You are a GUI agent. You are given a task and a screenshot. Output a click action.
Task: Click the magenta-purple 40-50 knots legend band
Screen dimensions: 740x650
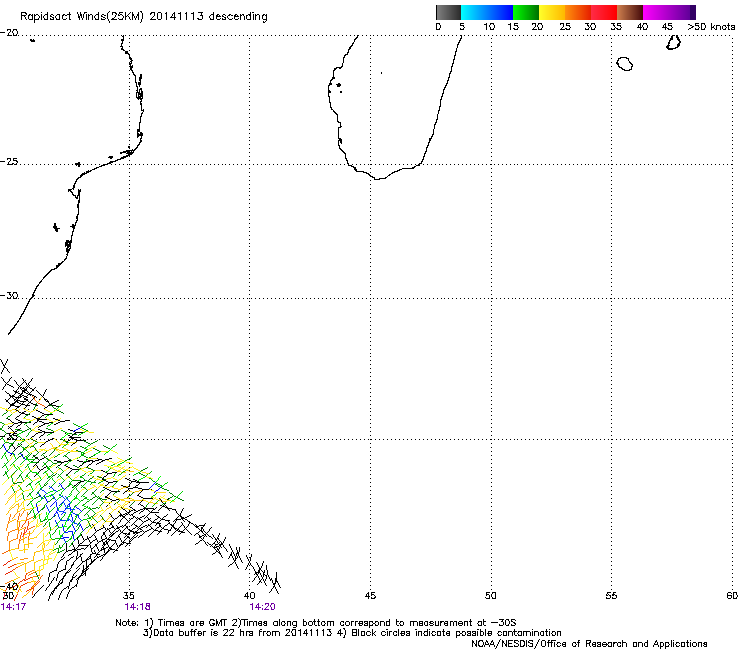coord(669,12)
